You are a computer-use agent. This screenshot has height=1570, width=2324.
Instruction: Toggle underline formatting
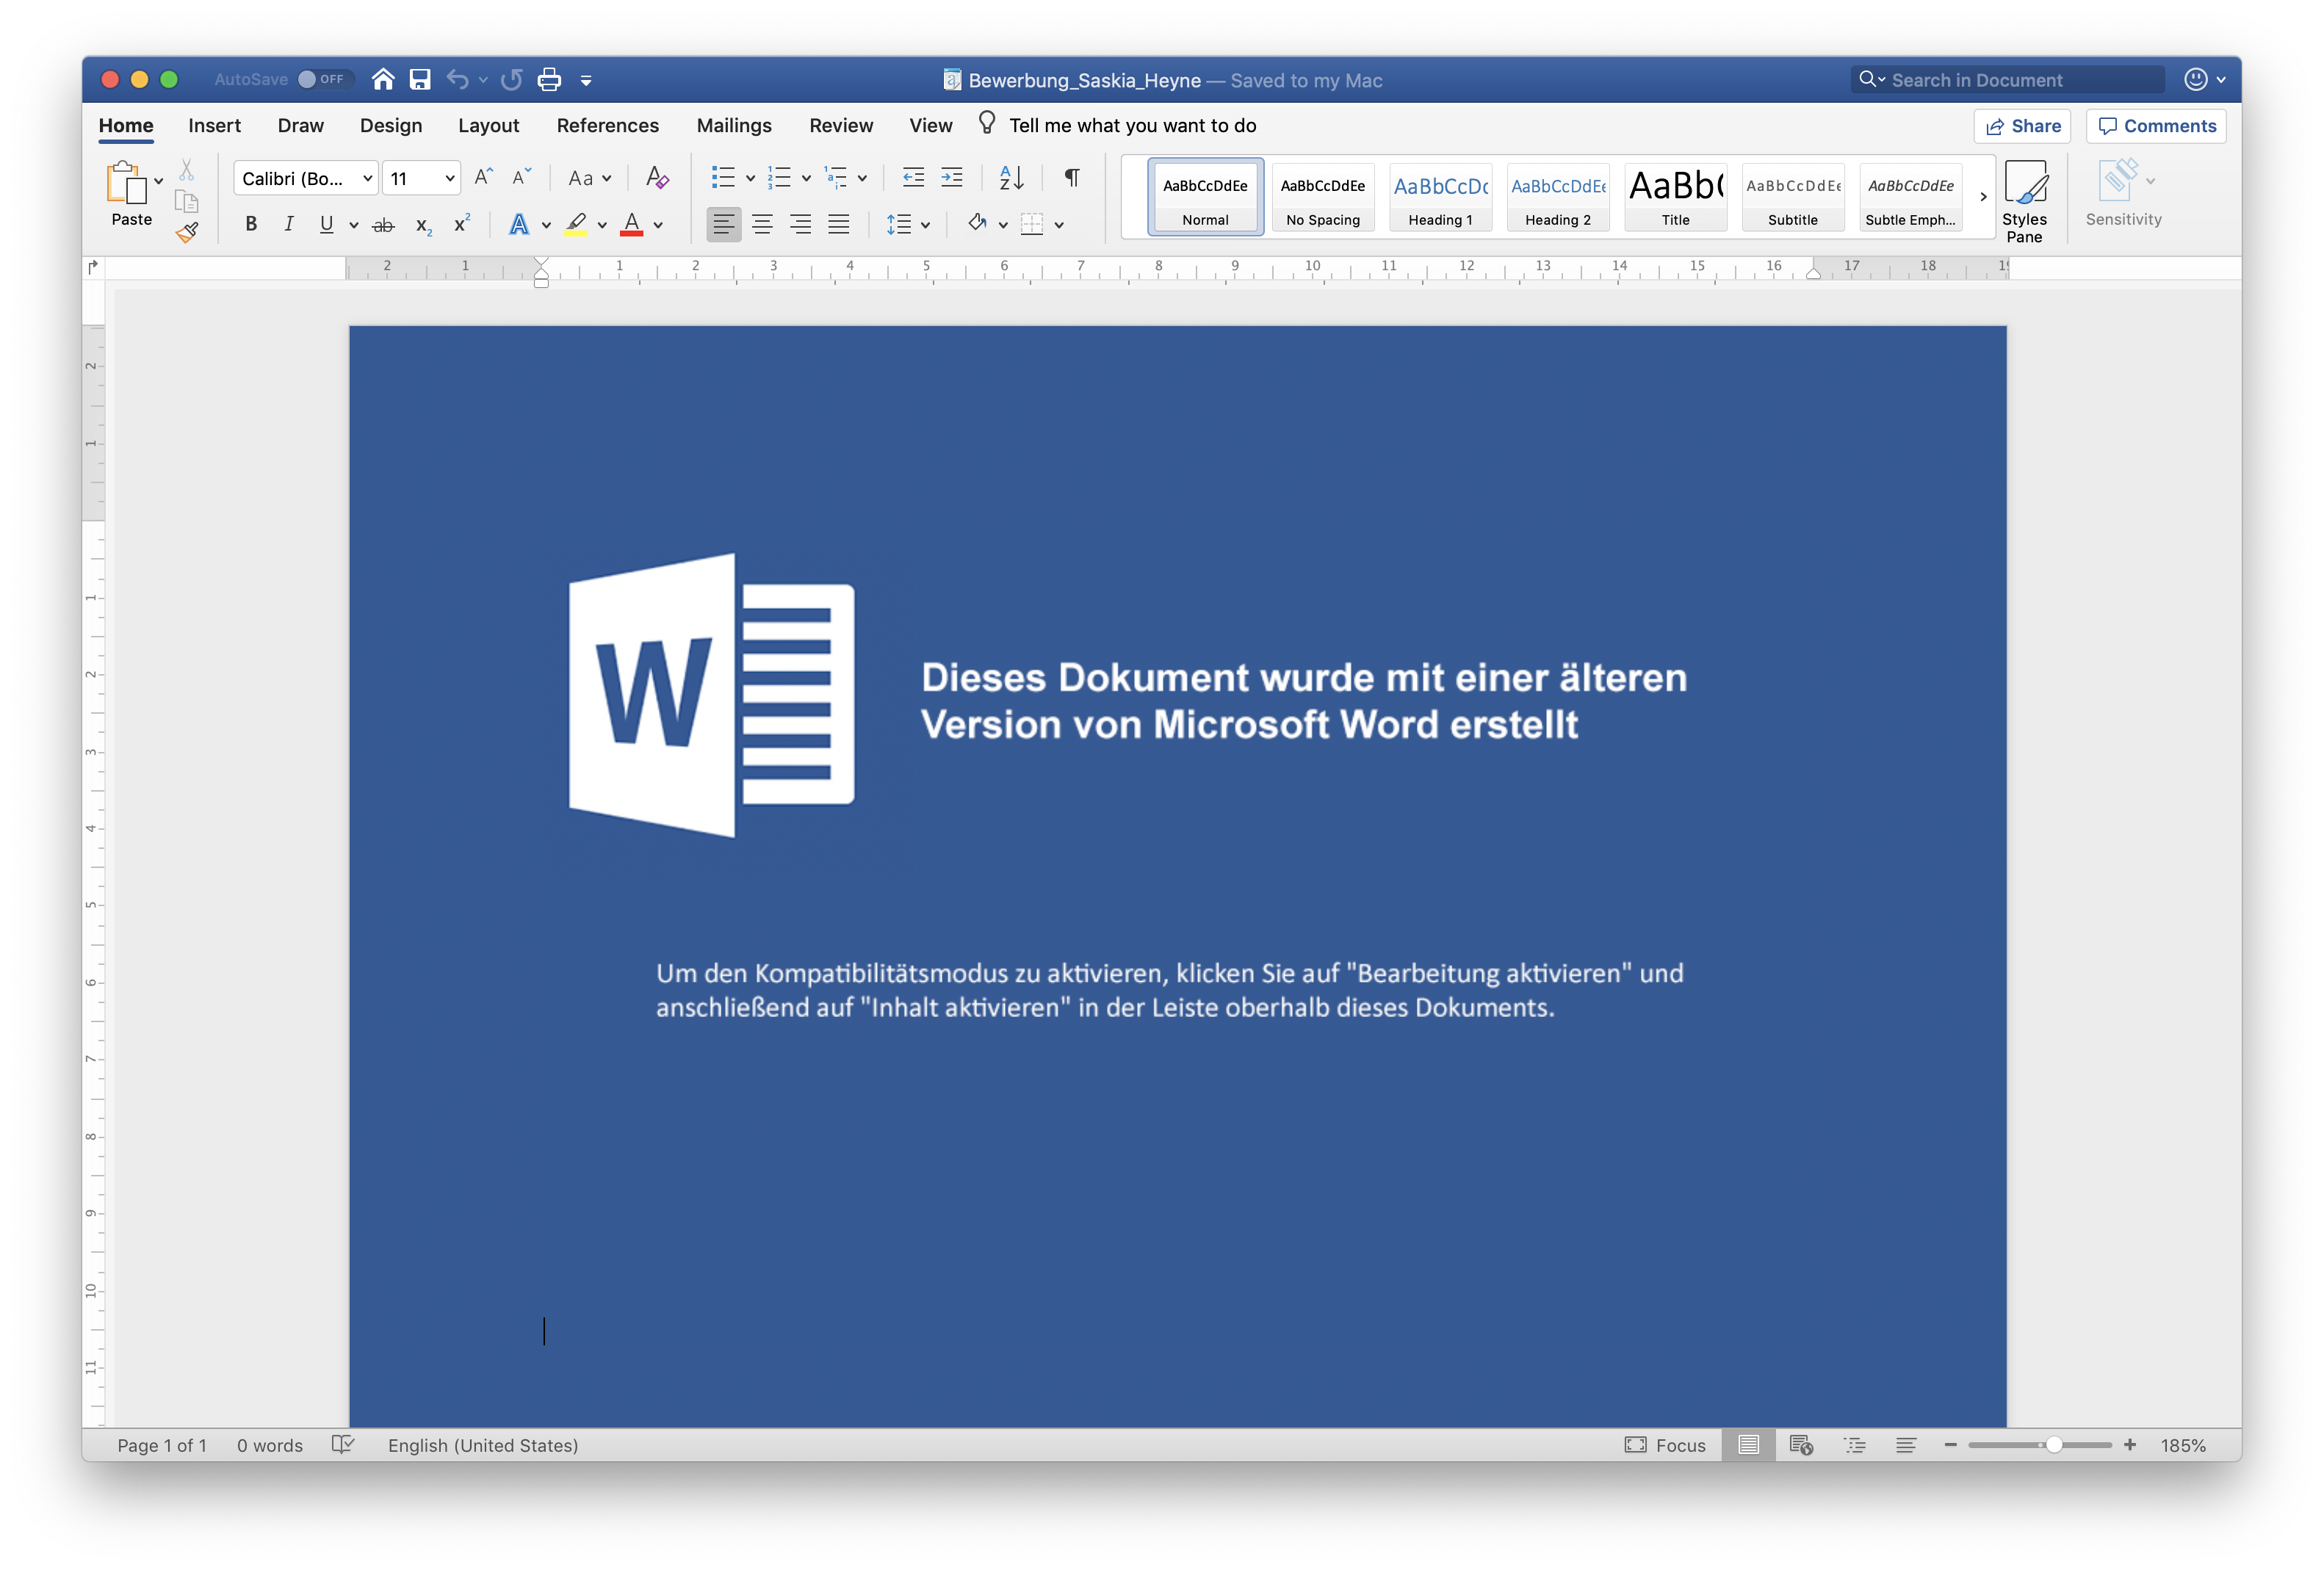pos(326,224)
